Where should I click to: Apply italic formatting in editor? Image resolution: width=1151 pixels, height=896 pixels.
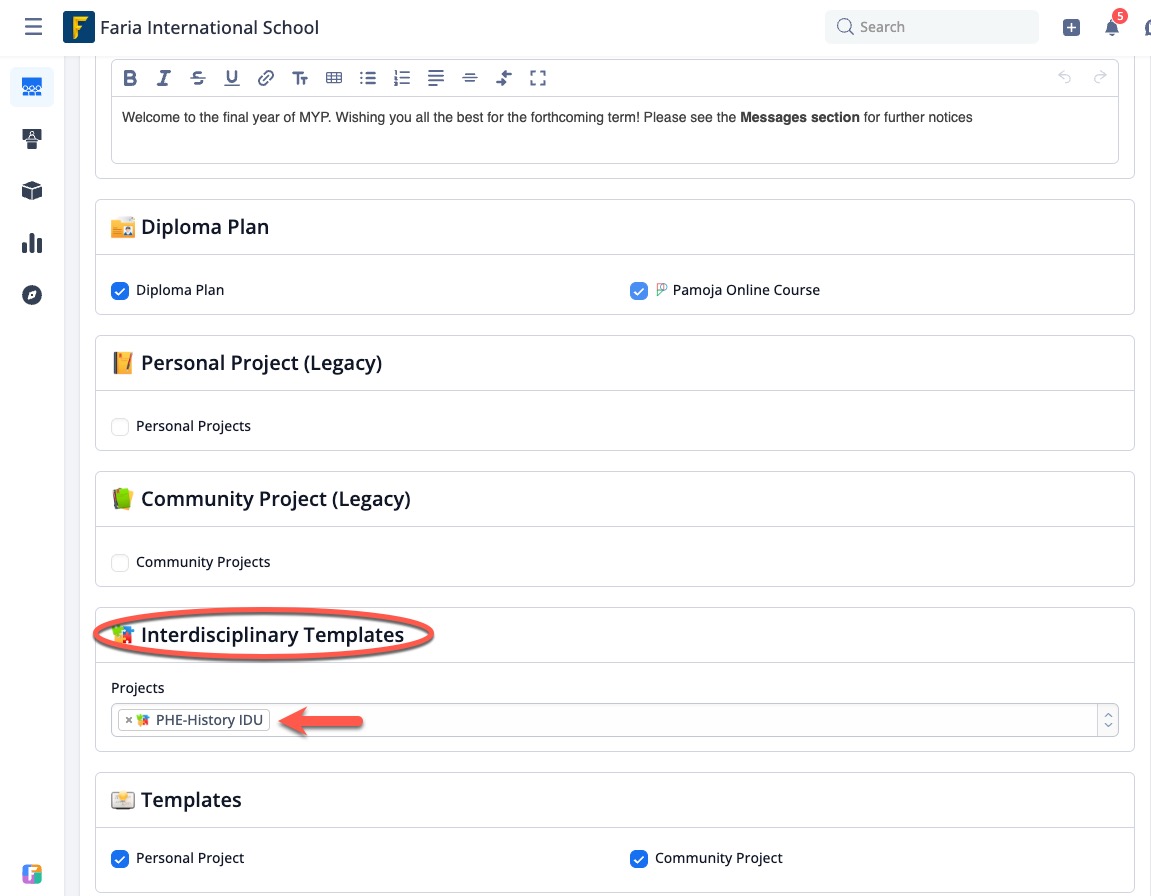(164, 78)
